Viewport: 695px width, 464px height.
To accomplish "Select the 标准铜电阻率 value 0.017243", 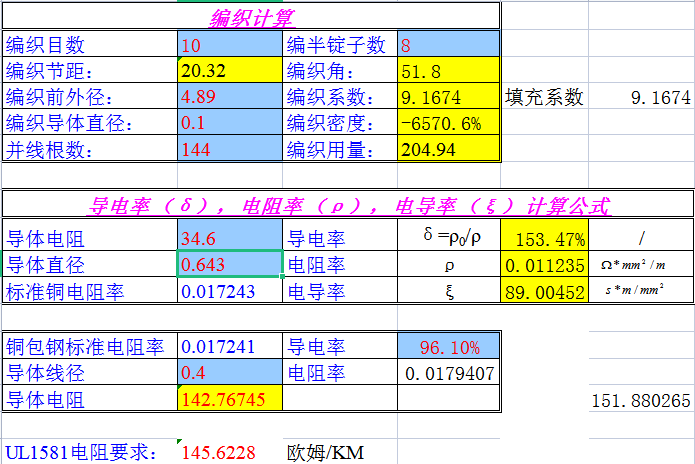I will (x=229, y=292).
